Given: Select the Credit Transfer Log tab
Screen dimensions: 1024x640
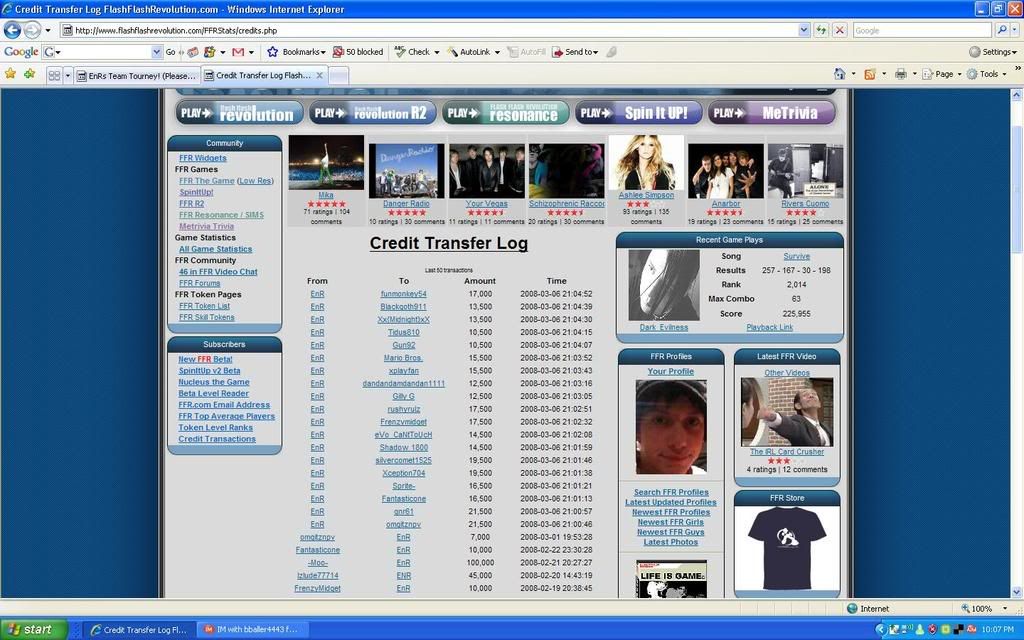Looking at the screenshot, I should tap(262, 75).
